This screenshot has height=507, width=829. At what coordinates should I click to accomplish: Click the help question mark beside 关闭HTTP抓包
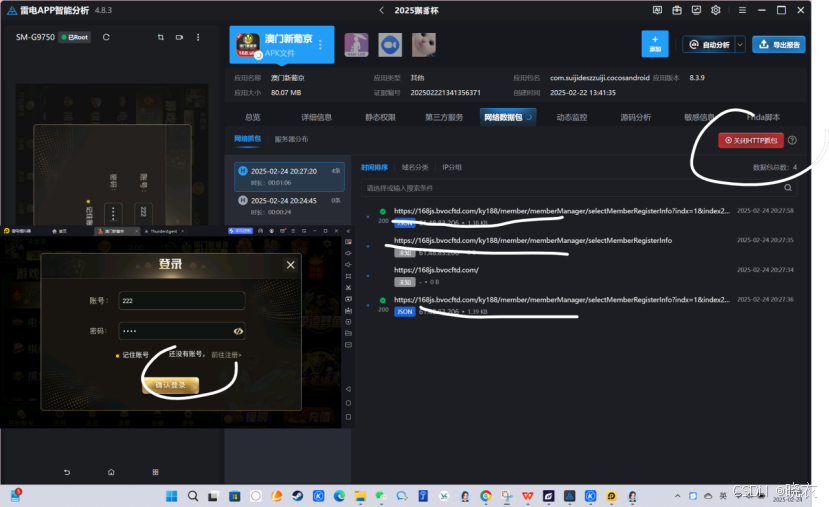coord(792,140)
